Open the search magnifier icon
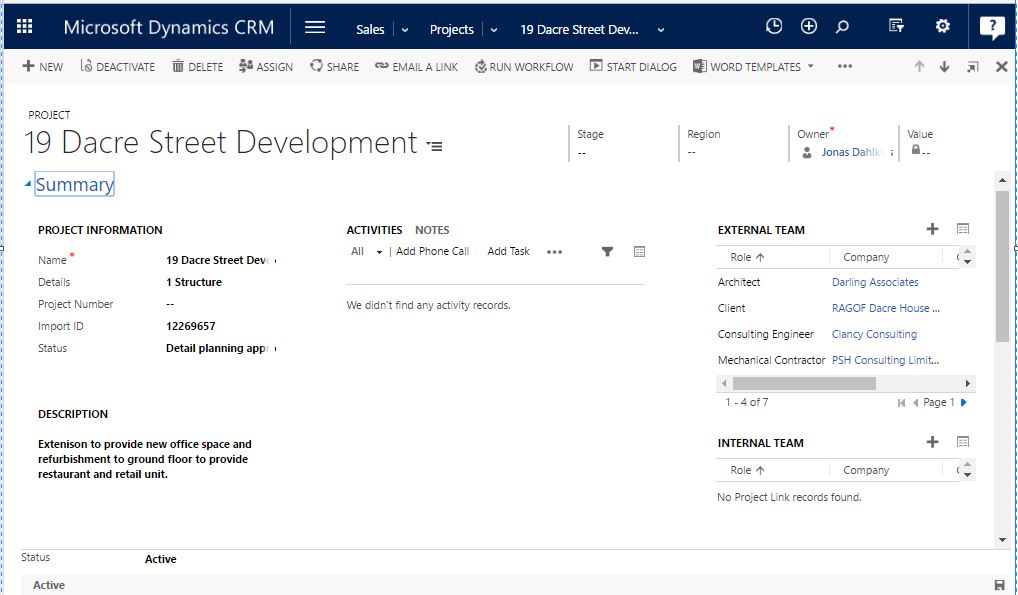The image size is (1018, 595). click(842, 27)
